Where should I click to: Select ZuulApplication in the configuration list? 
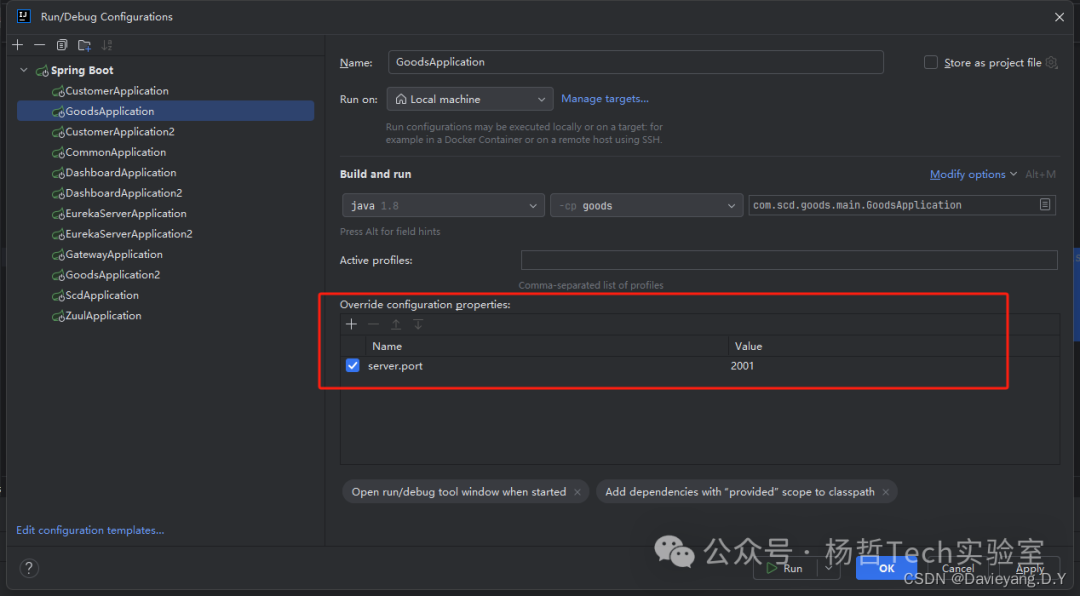103,316
